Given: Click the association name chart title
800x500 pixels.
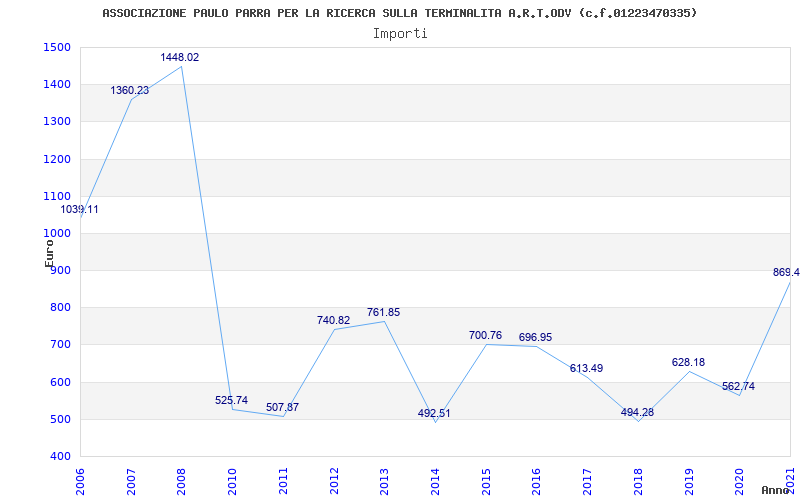Looking at the screenshot, I should (x=399, y=13).
